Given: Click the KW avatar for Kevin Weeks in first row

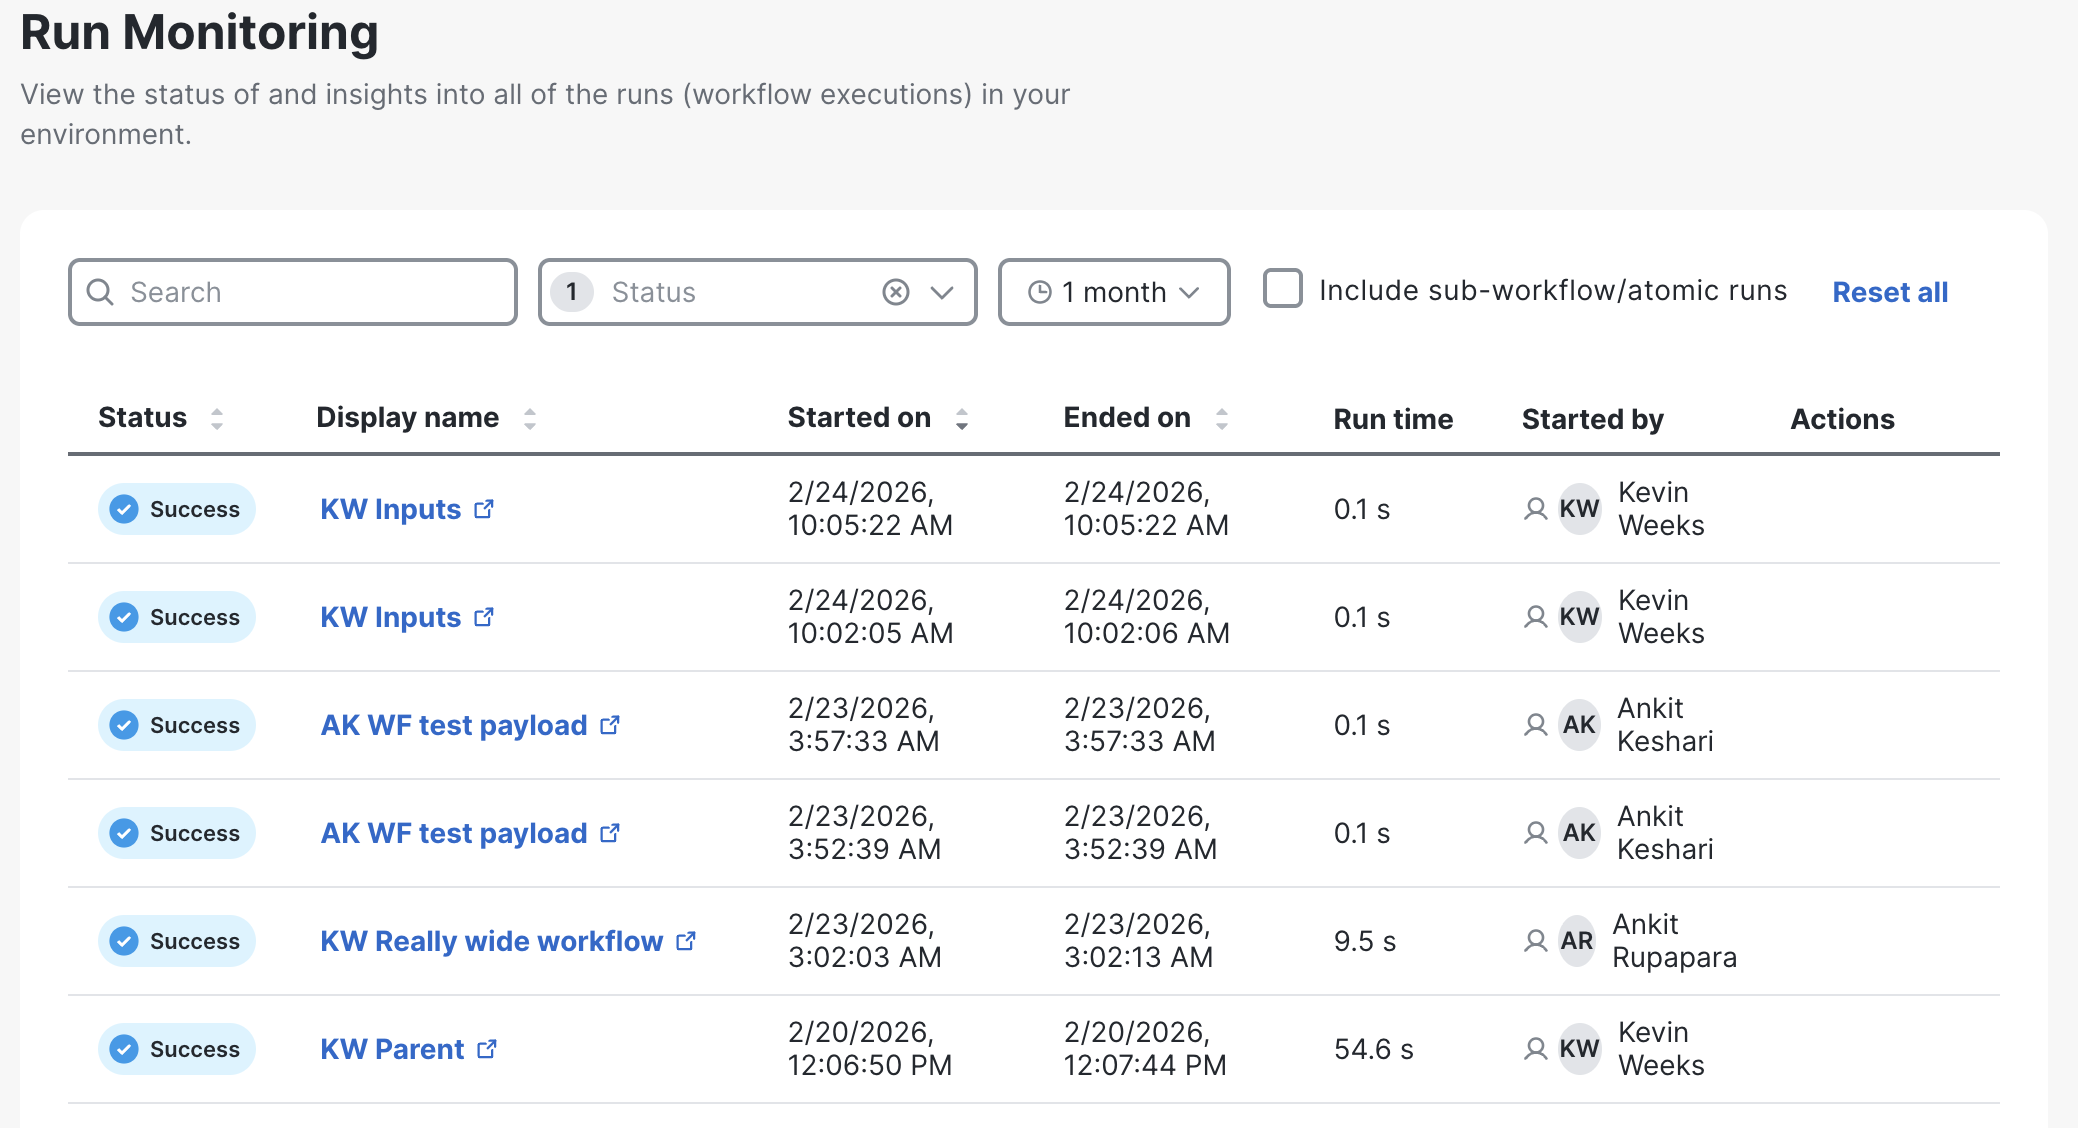Looking at the screenshot, I should pos(1579,509).
